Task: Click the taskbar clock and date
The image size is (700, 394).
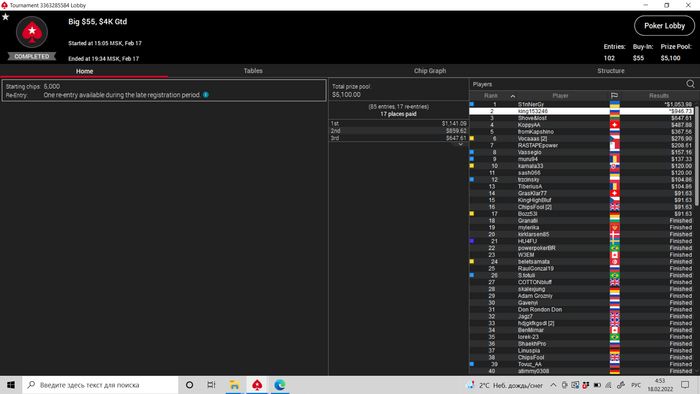Action: point(660,385)
